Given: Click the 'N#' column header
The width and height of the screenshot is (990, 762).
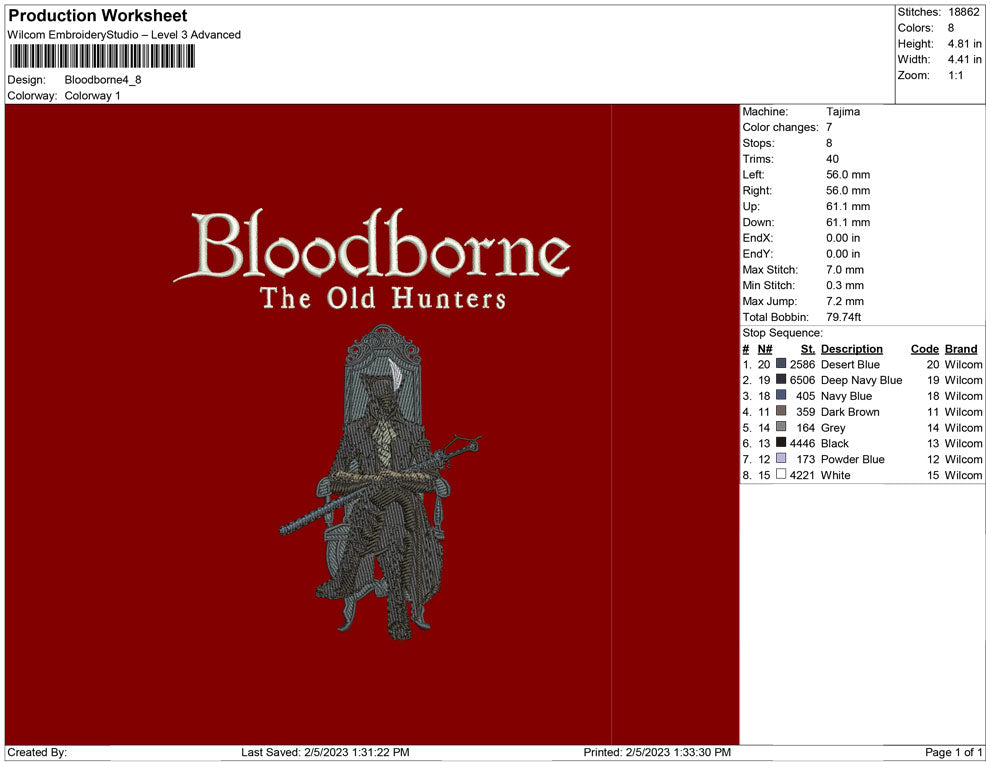Looking at the screenshot, I should [765, 349].
